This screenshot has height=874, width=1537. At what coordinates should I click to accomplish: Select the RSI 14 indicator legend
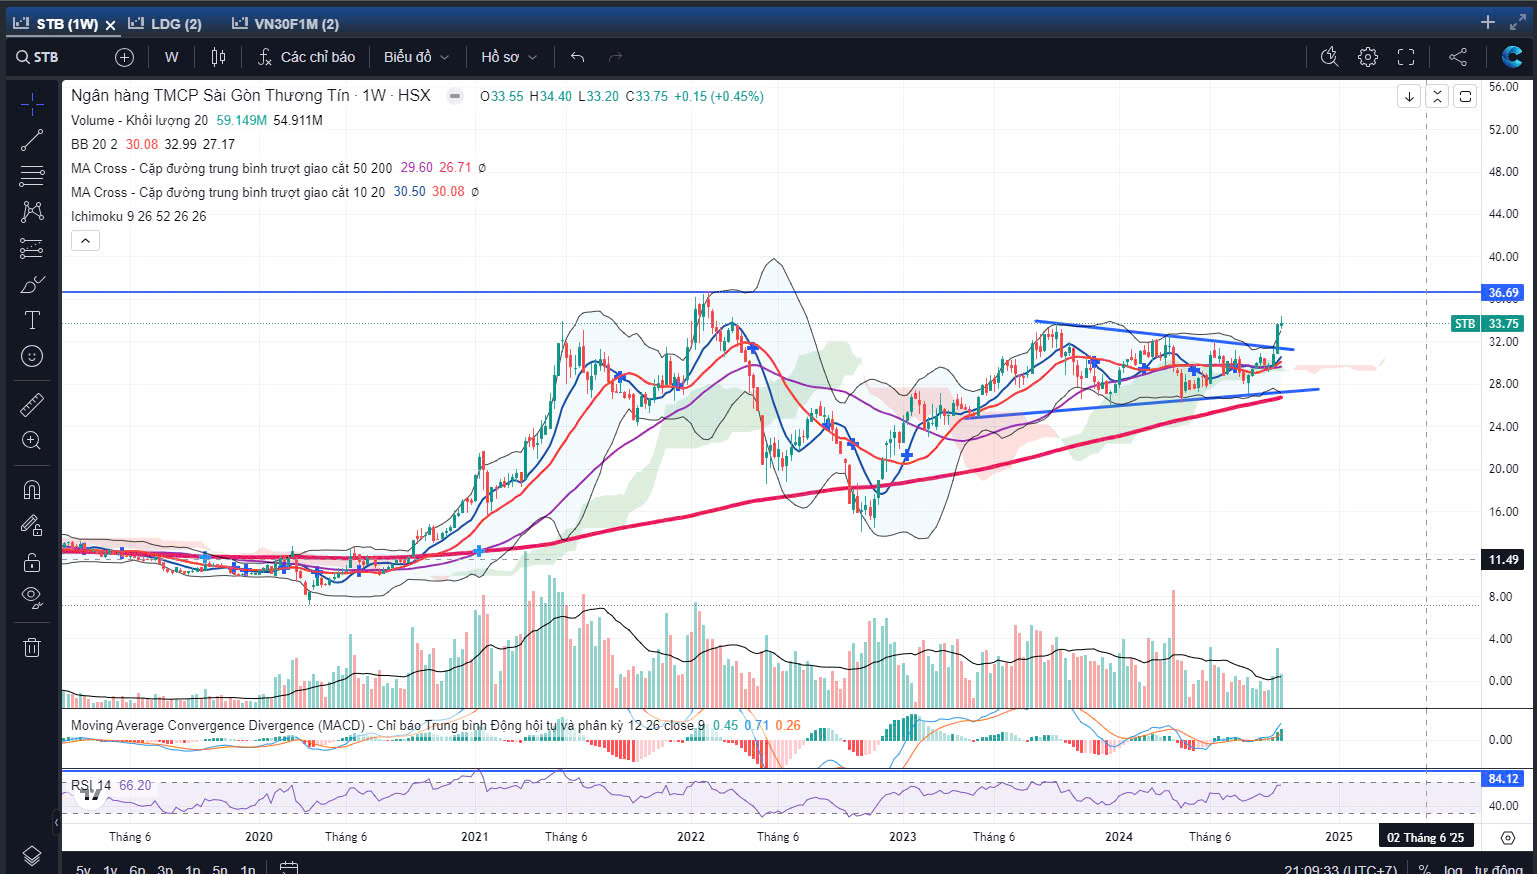(x=91, y=785)
